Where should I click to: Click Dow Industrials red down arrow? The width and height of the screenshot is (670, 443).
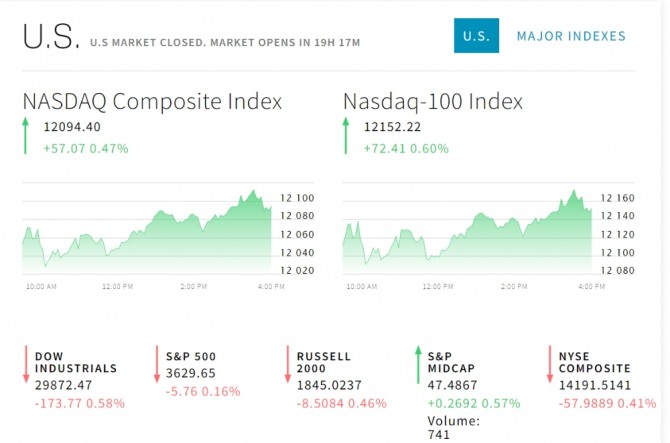tap(25, 364)
